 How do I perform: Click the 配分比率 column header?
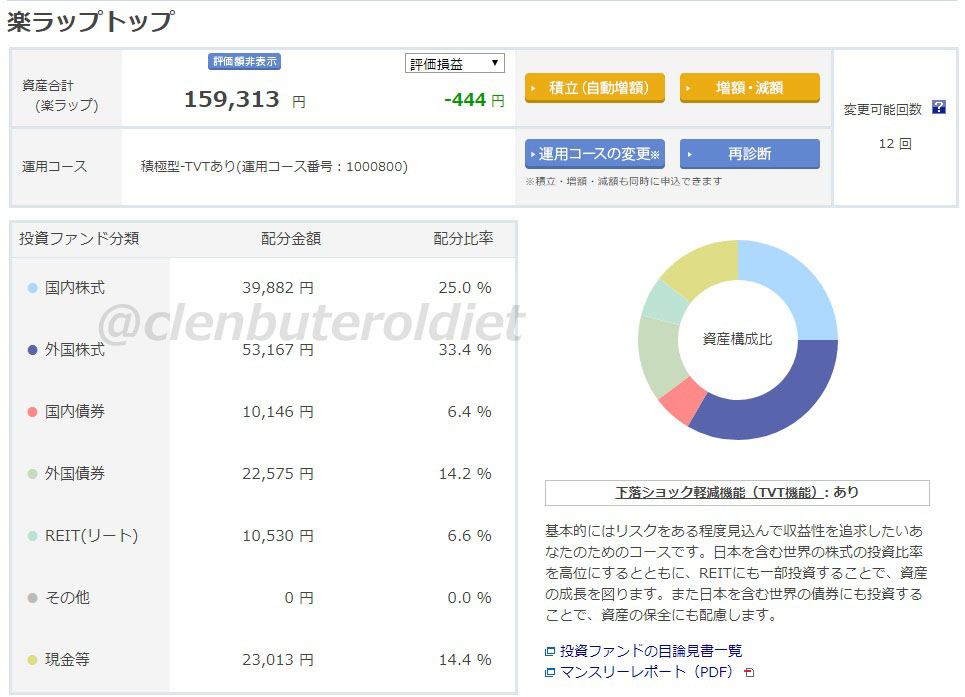point(463,239)
